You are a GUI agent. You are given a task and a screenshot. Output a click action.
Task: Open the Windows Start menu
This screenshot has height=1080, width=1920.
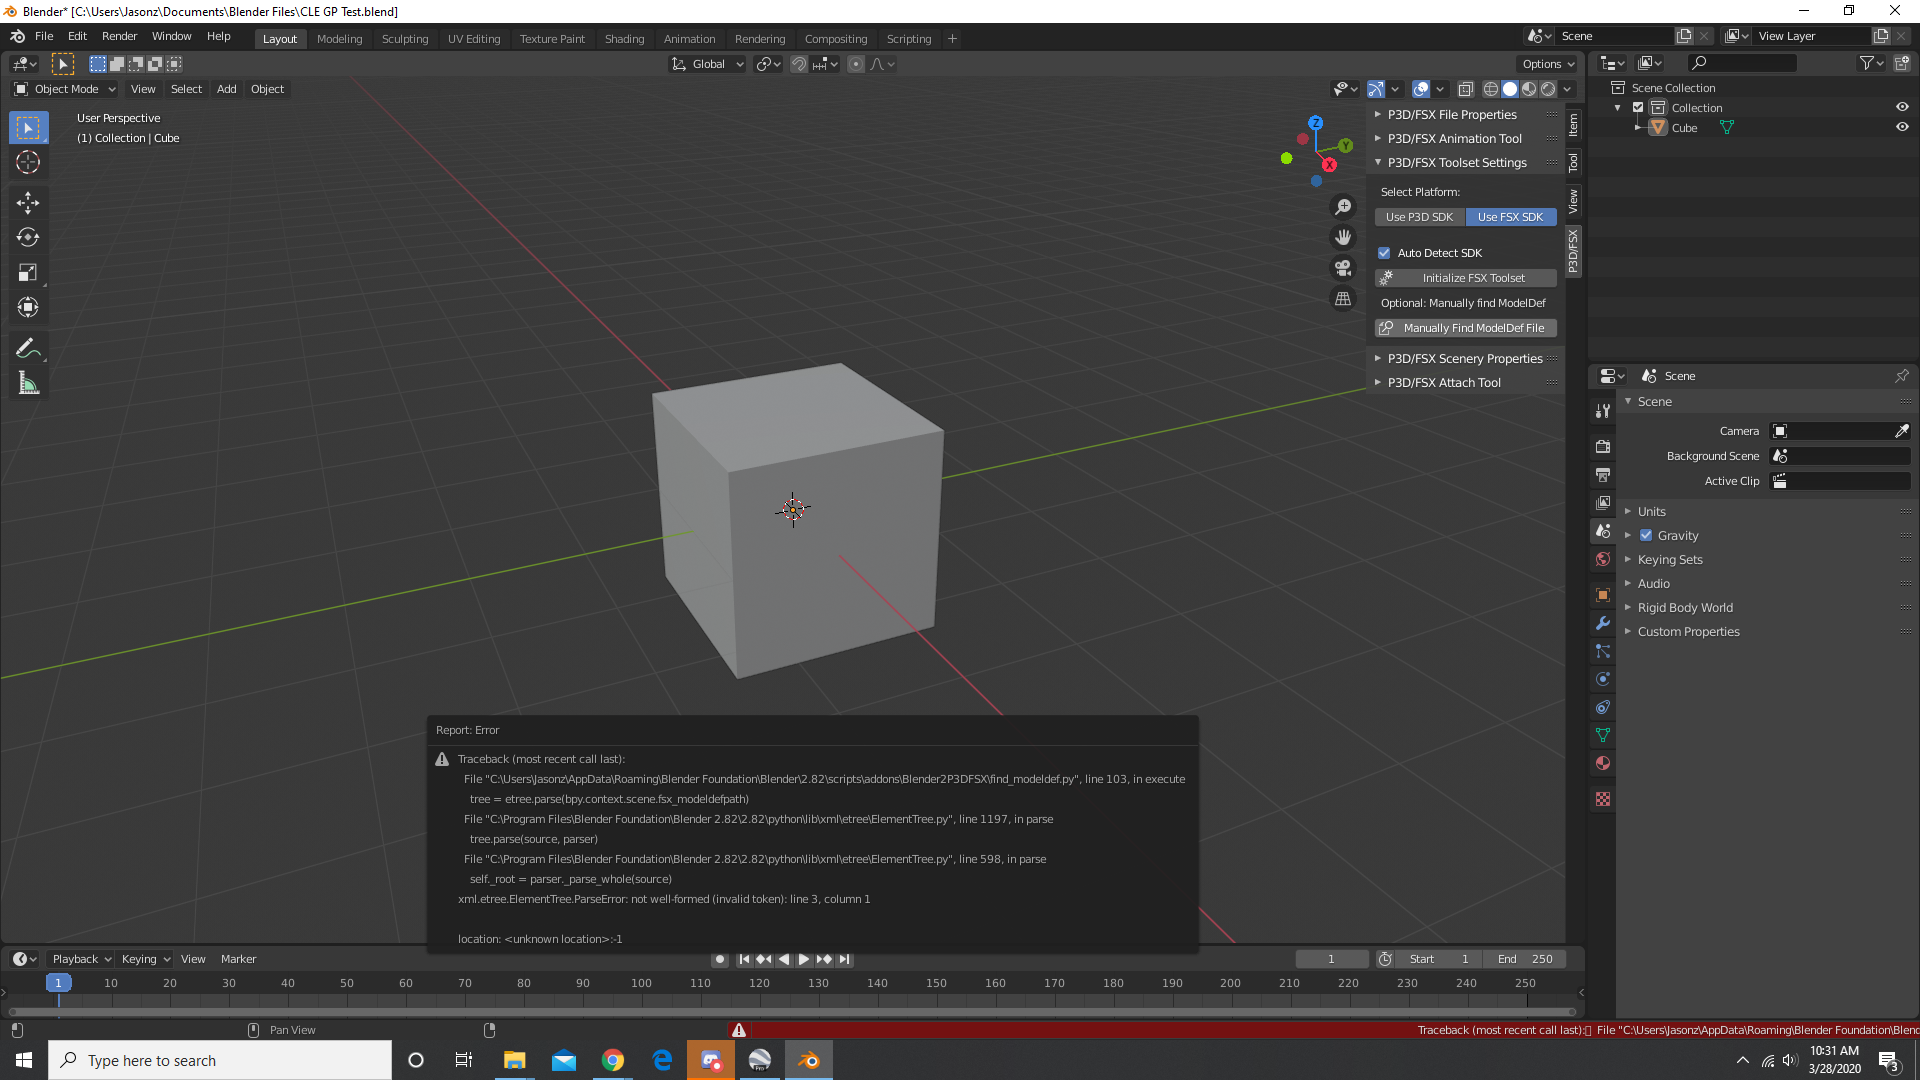point(24,1060)
